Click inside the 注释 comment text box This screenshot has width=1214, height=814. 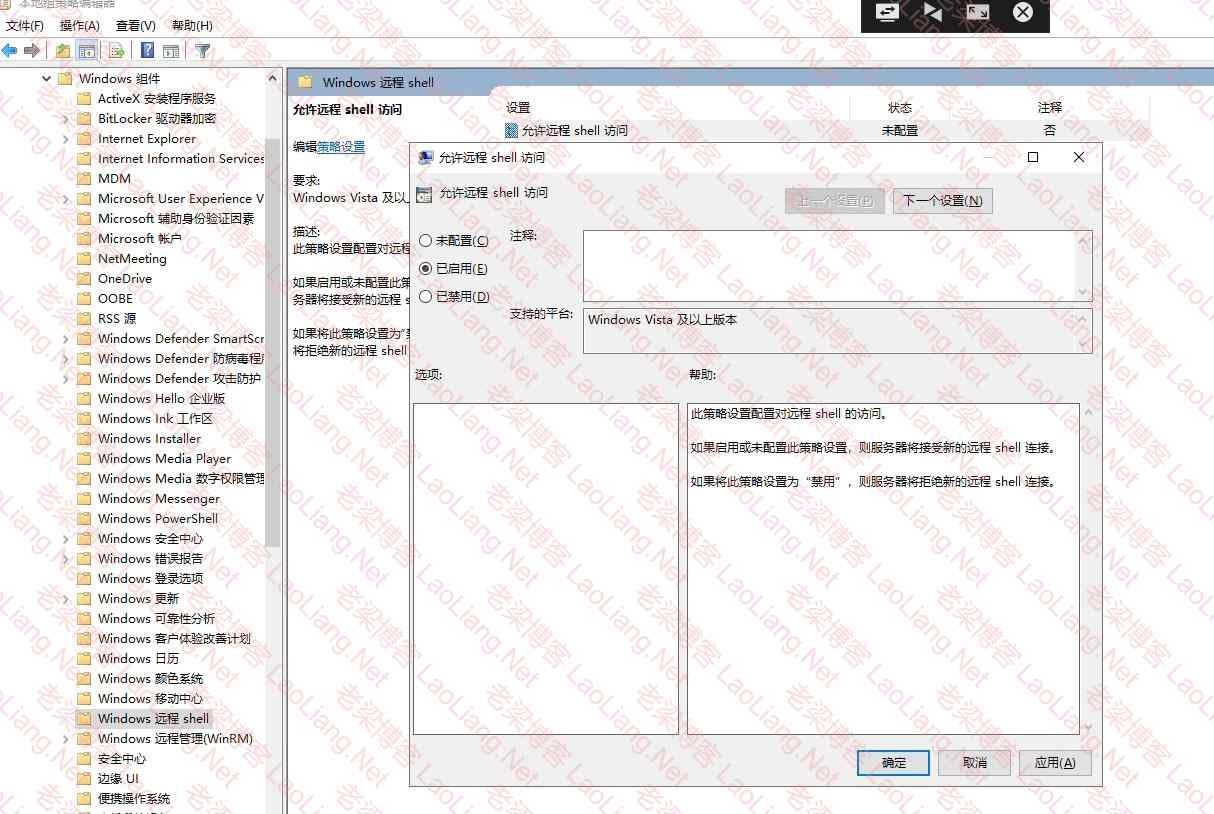(830, 265)
